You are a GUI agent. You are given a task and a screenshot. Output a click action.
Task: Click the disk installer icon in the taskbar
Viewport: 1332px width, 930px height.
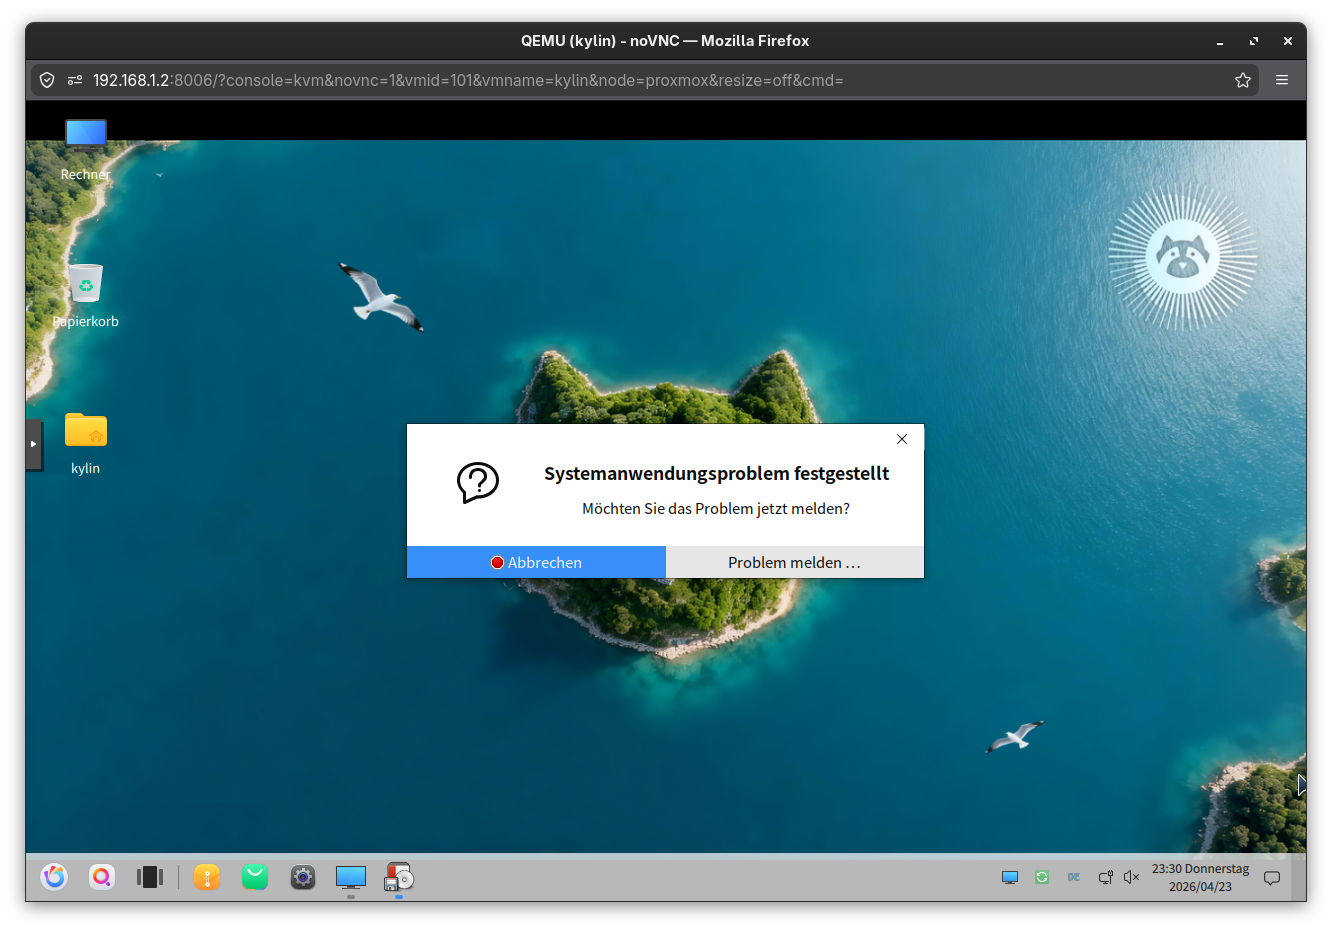(x=399, y=877)
